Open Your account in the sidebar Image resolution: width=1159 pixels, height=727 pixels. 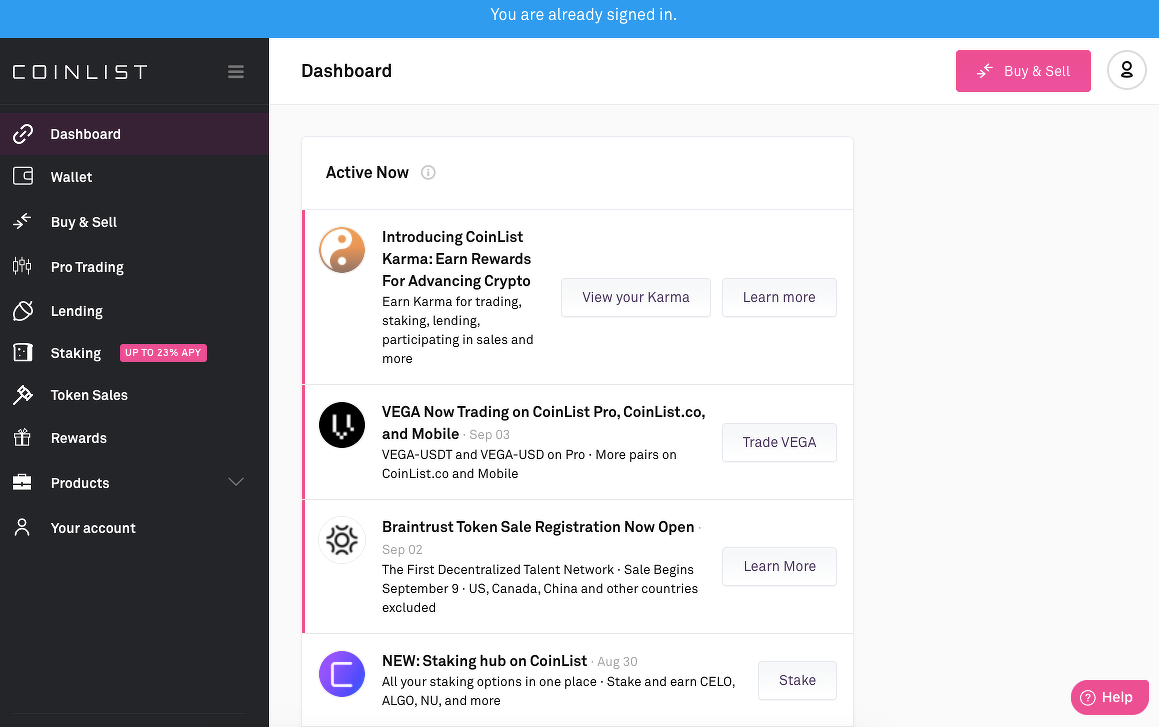(134, 528)
